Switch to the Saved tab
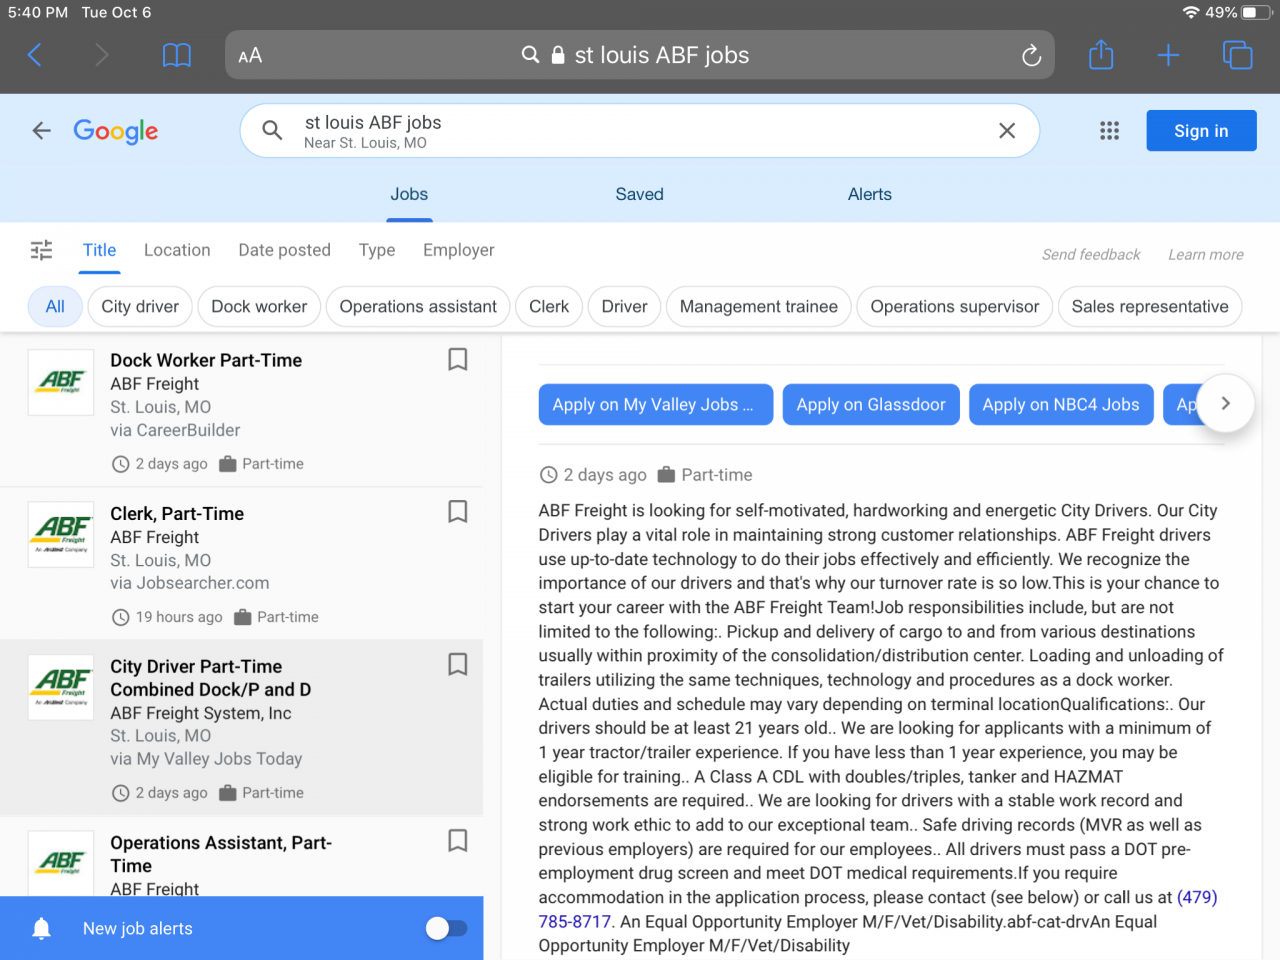 (x=639, y=194)
